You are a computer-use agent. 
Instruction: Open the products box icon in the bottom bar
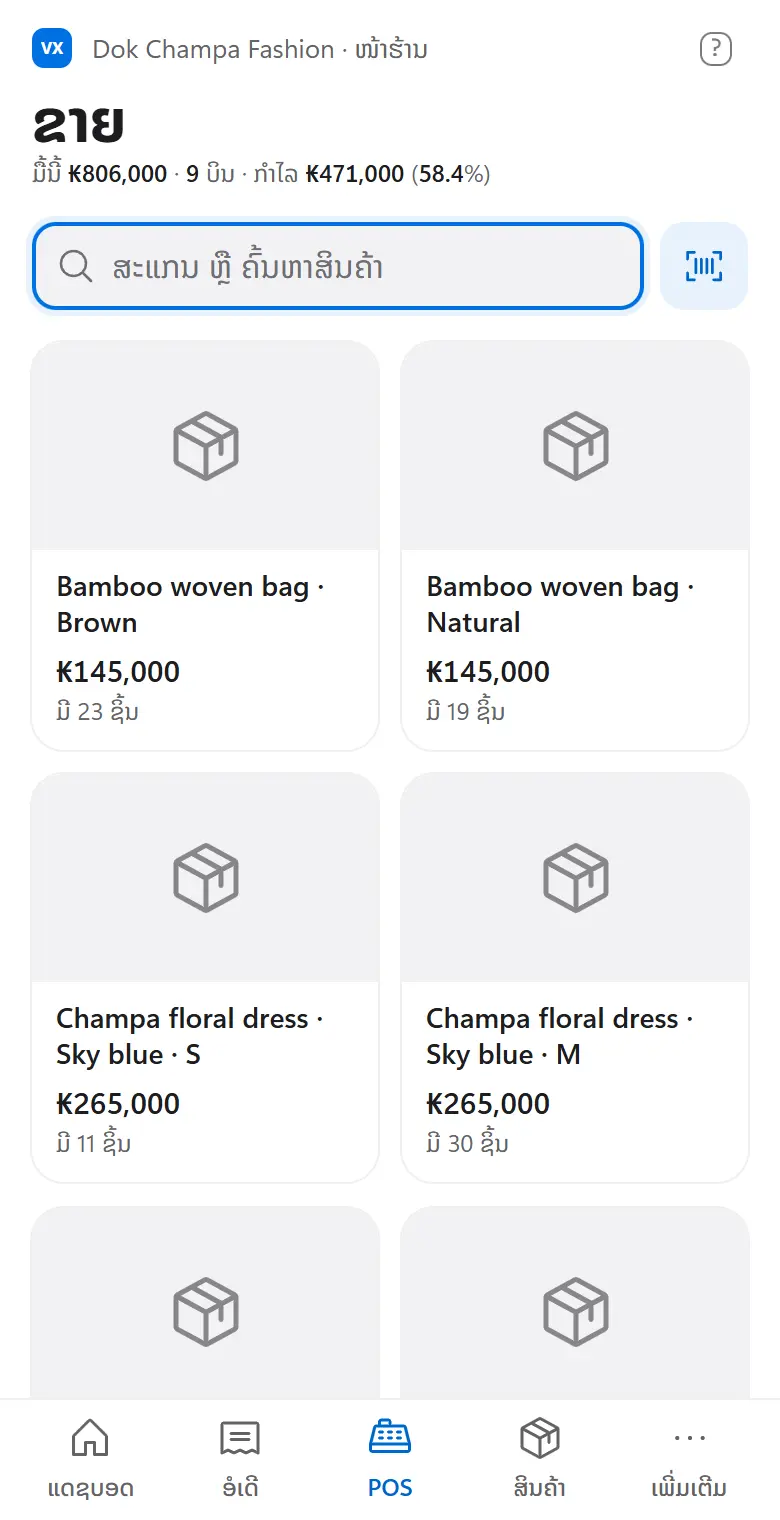[540, 1439]
